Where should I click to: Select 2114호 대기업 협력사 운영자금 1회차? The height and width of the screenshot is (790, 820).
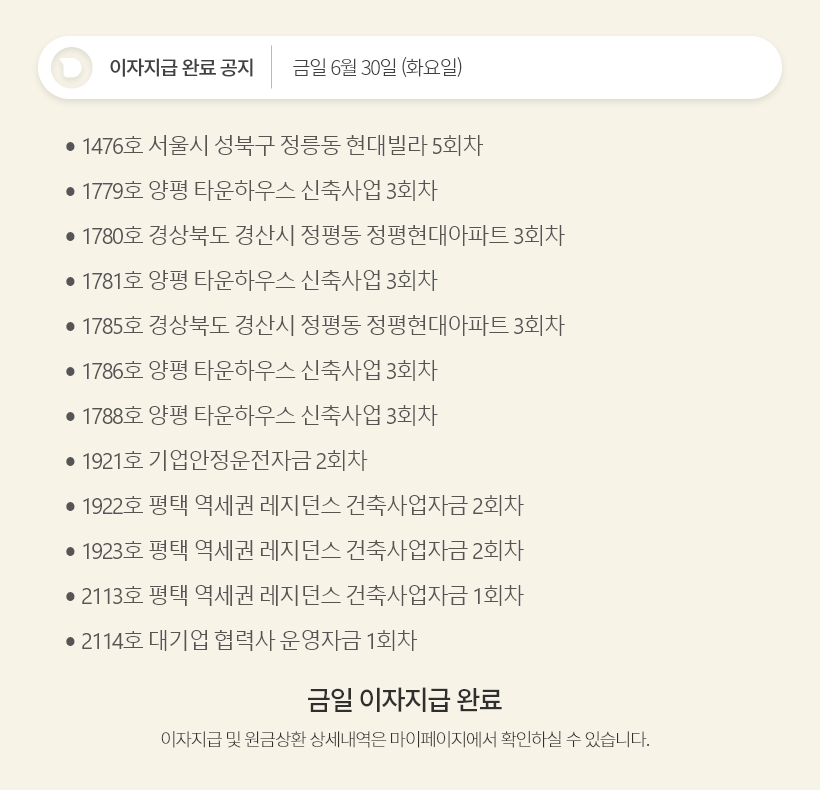249,641
